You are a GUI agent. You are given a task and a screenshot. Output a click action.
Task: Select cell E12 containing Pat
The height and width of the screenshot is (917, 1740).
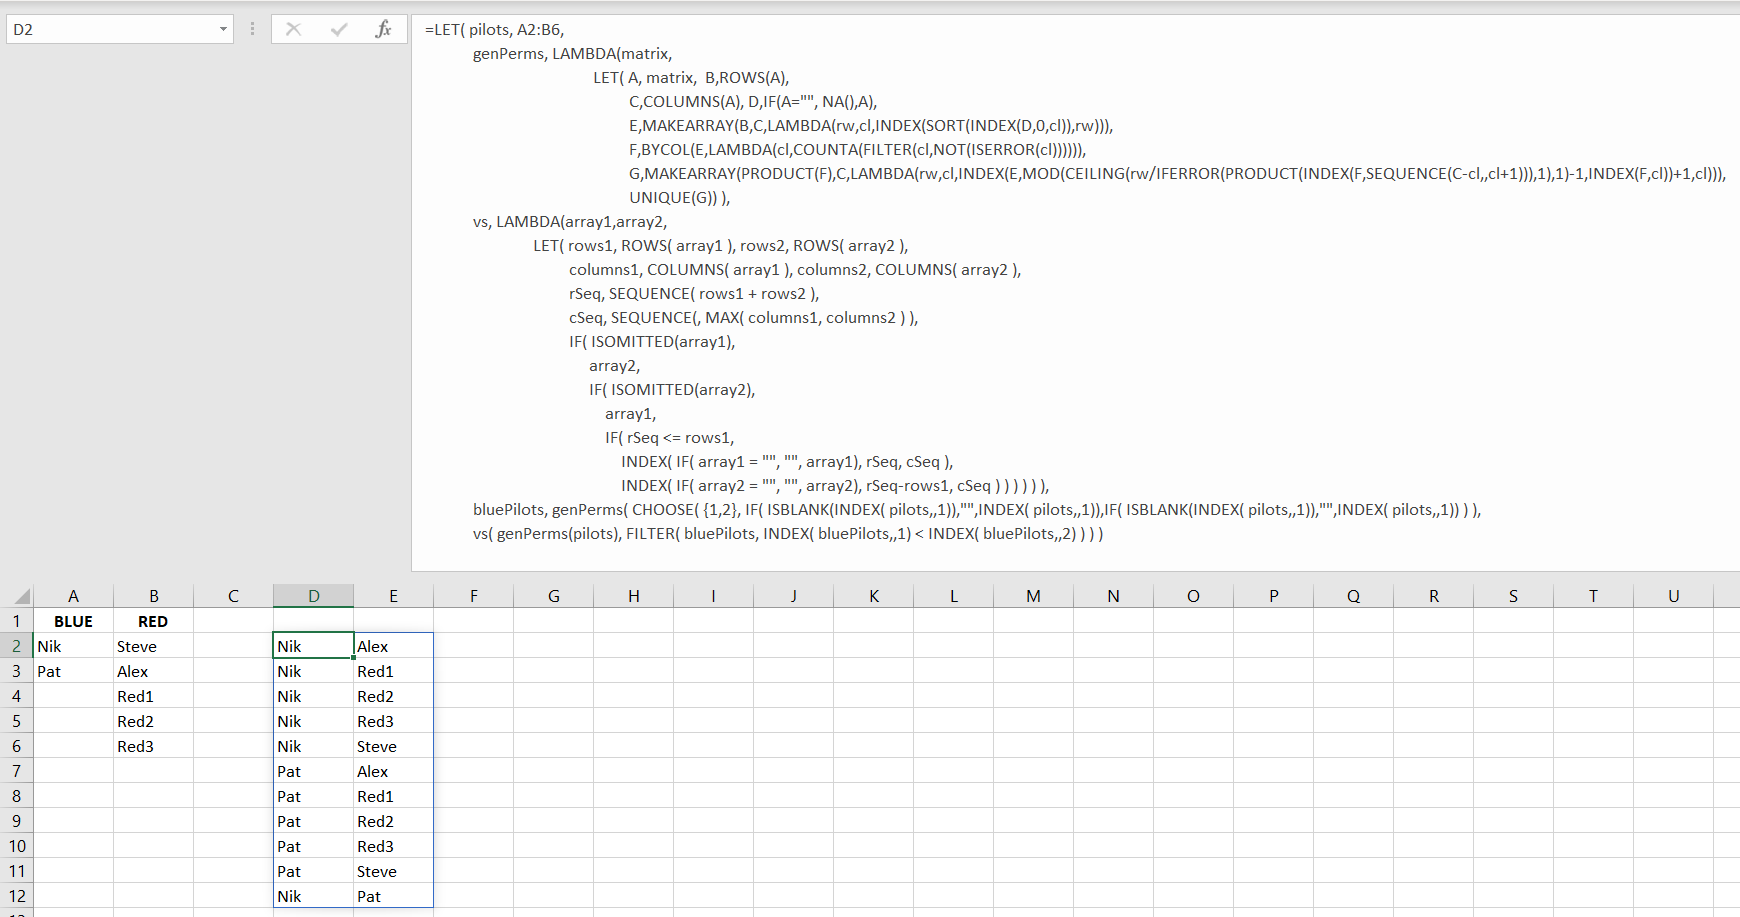pyautogui.click(x=393, y=896)
